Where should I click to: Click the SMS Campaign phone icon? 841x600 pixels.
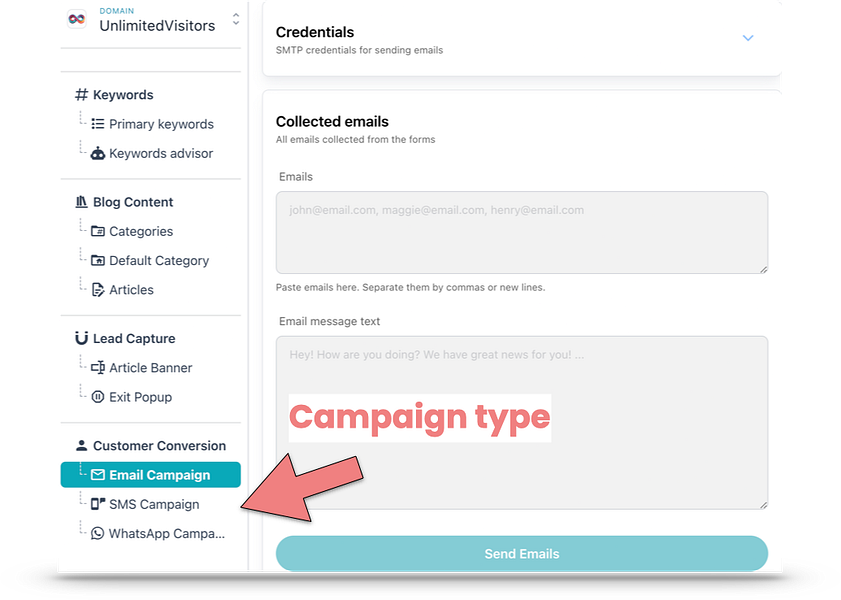(98, 504)
